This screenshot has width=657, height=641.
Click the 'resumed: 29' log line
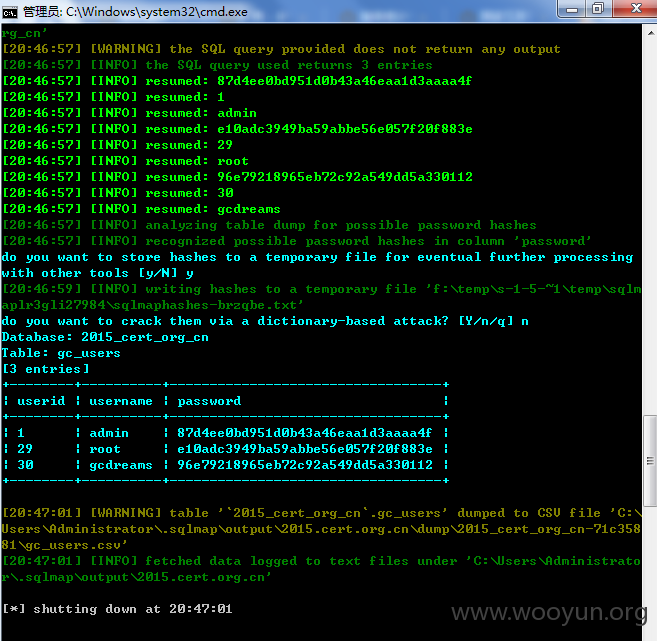coord(117,145)
